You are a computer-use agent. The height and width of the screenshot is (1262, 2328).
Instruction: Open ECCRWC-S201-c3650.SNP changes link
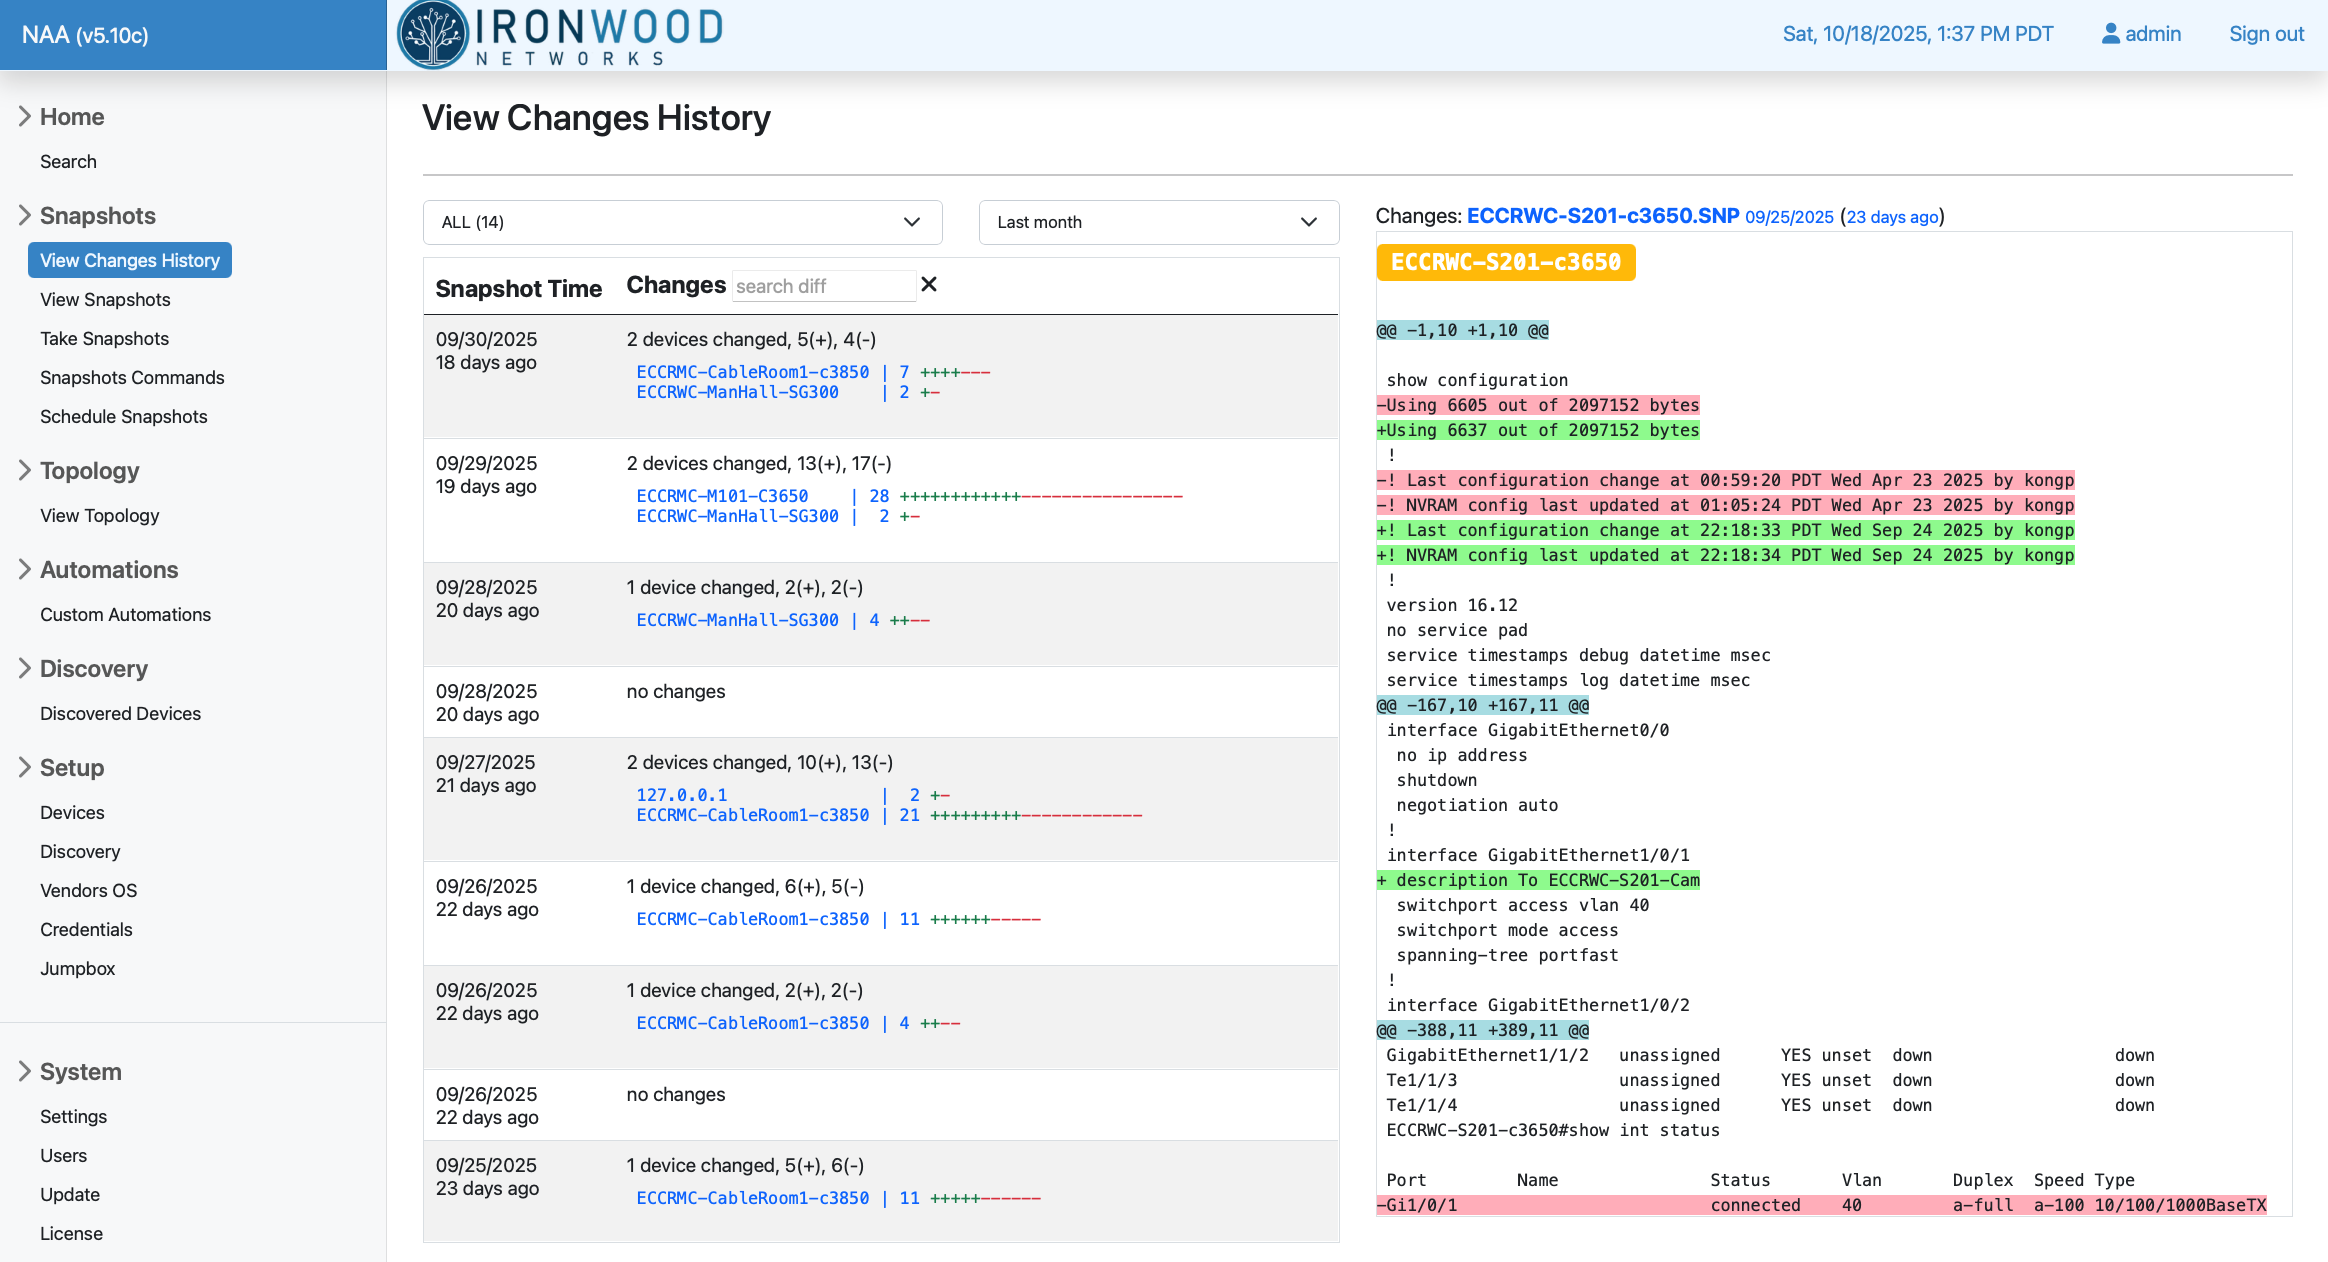click(x=1602, y=216)
